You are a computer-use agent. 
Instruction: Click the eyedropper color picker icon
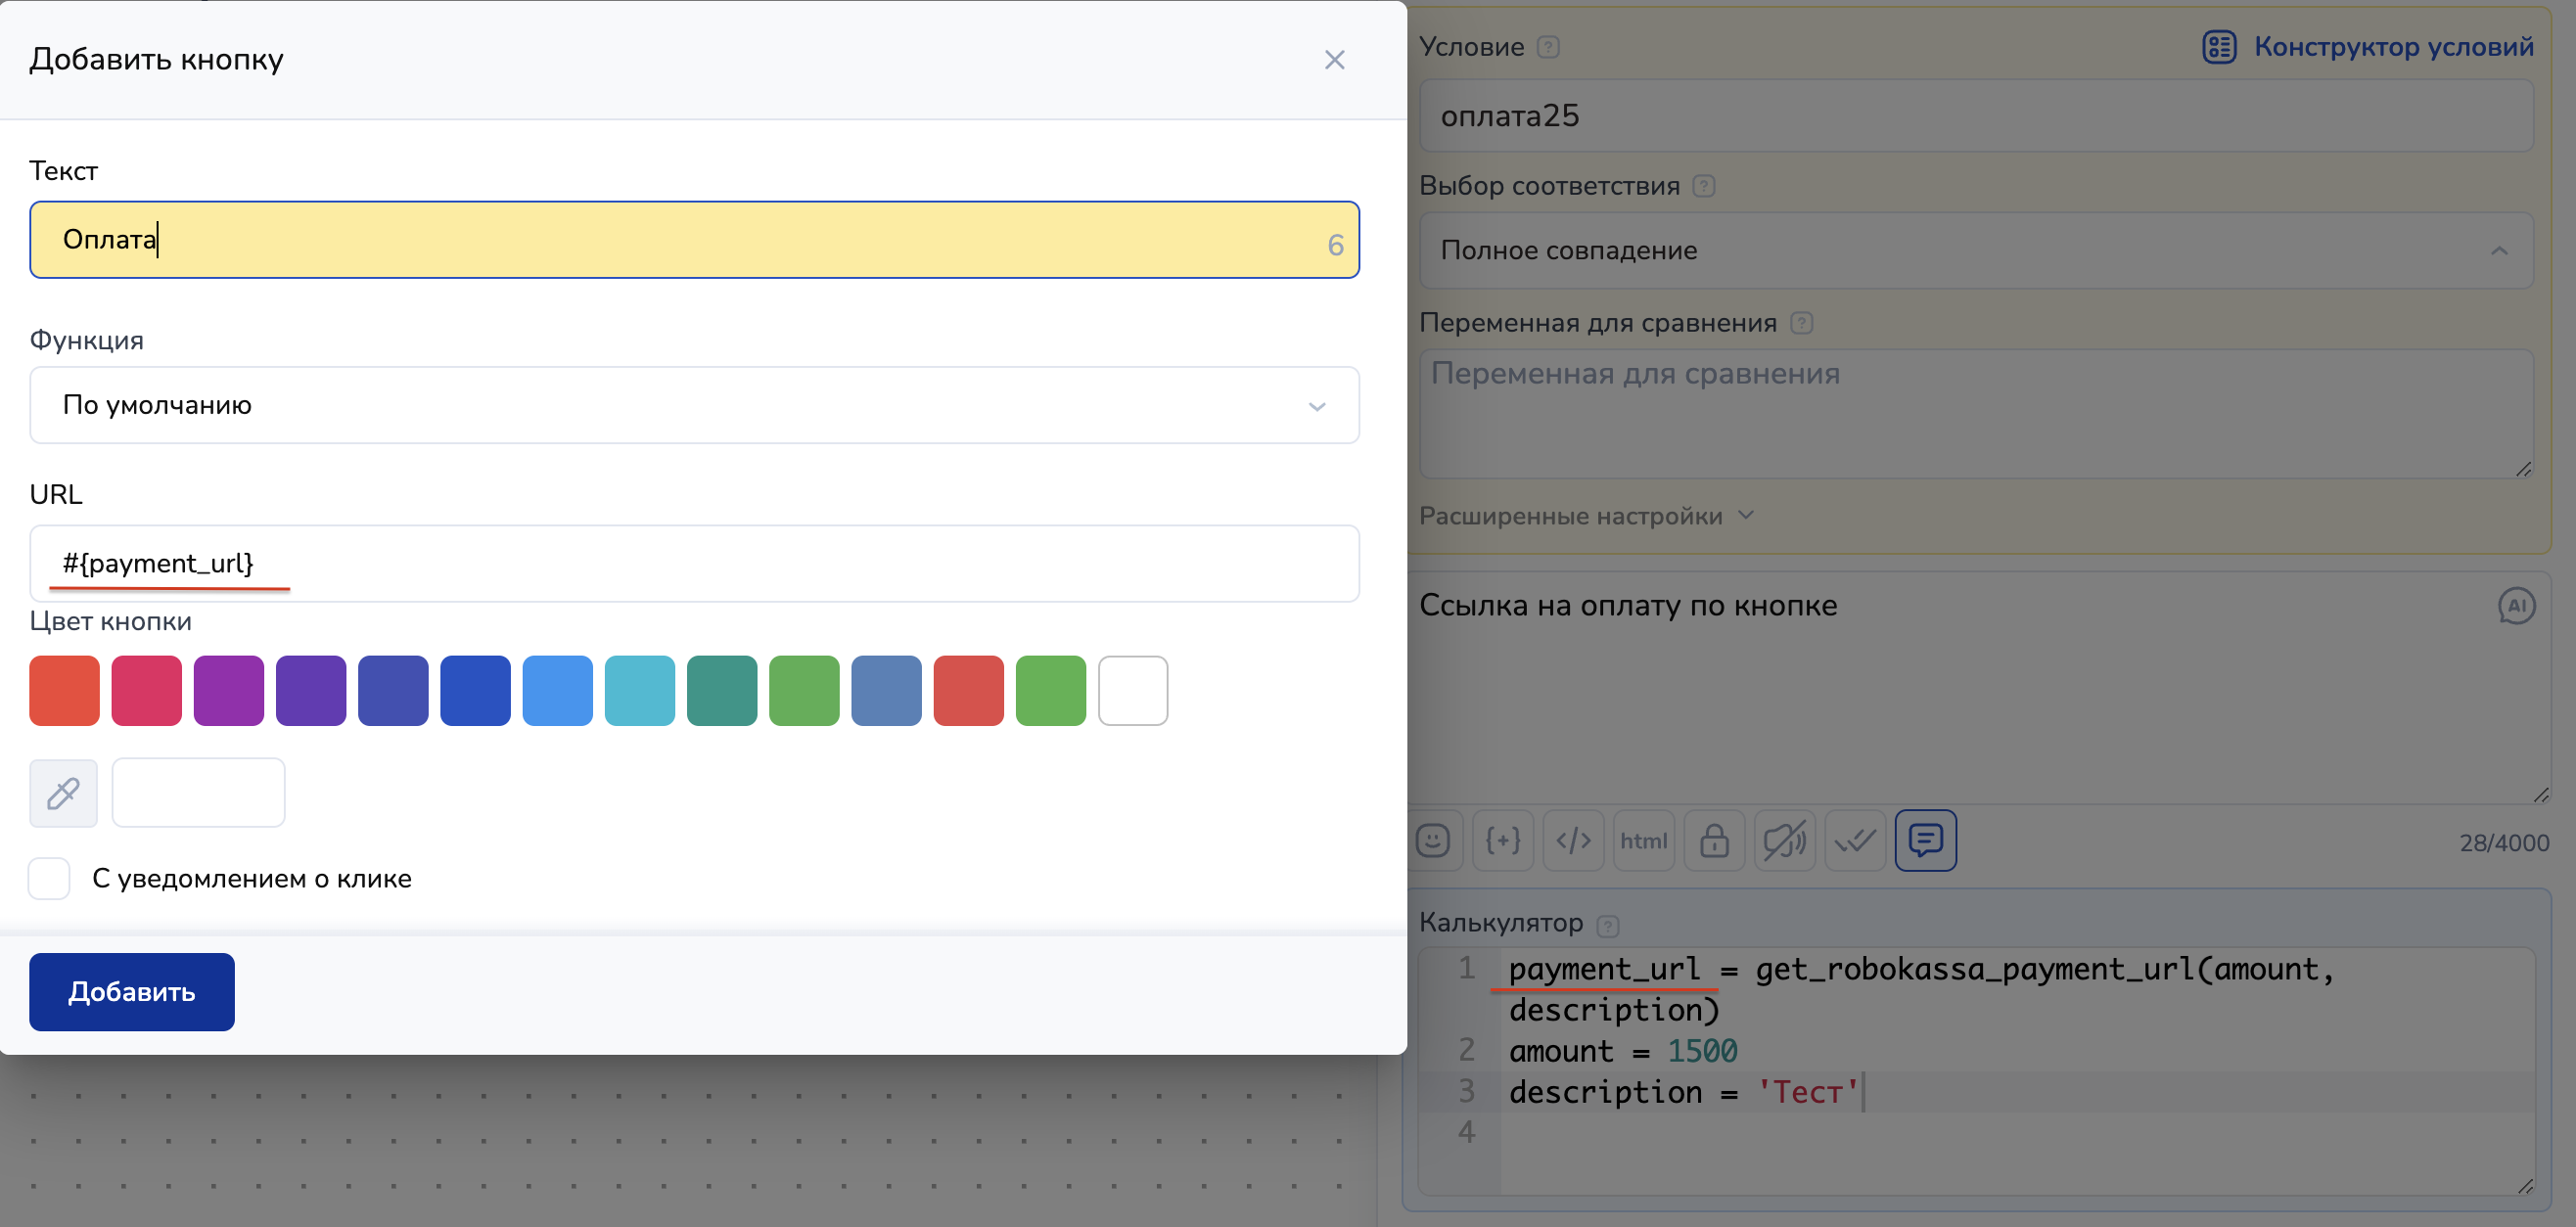(x=63, y=793)
